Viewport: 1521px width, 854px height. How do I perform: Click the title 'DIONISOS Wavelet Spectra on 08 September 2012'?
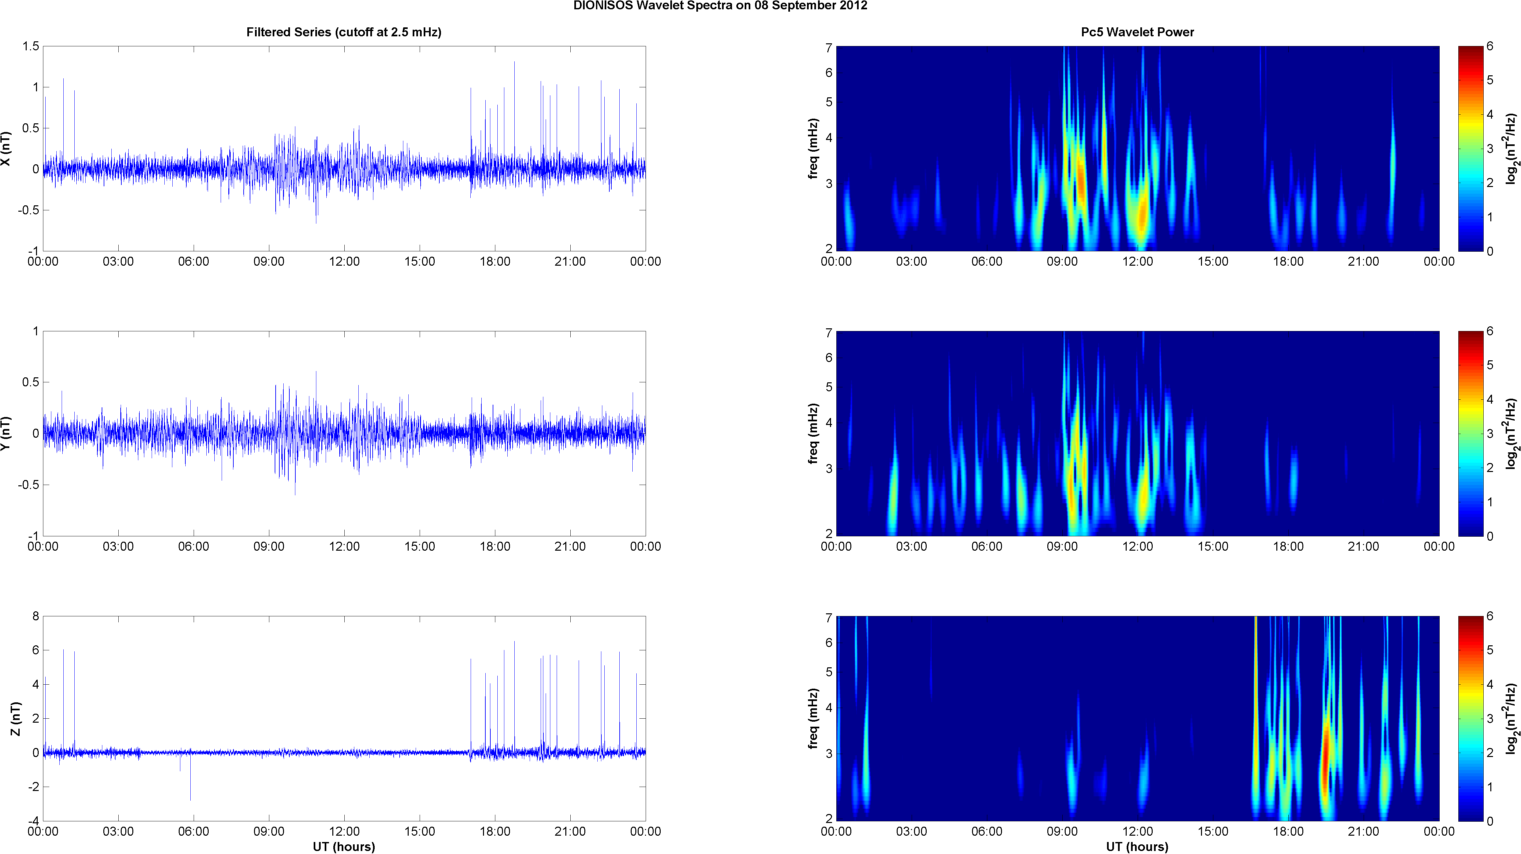[x=720, y=6]
